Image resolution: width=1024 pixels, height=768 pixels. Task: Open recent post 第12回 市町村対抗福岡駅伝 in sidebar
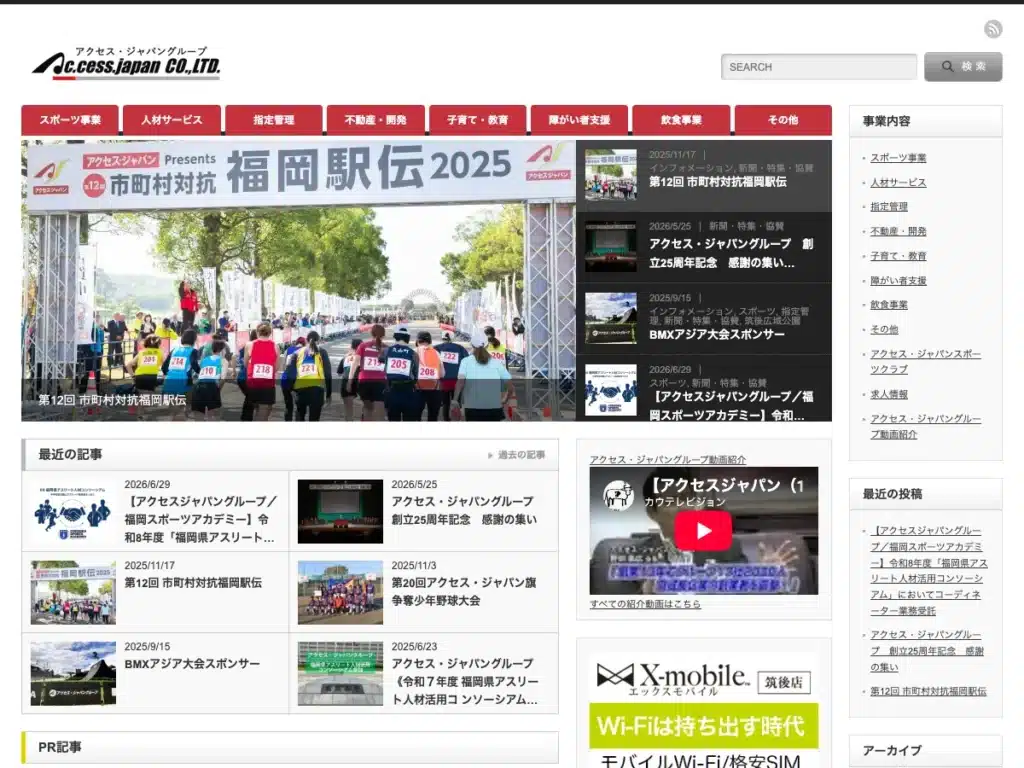pos(928,691)
